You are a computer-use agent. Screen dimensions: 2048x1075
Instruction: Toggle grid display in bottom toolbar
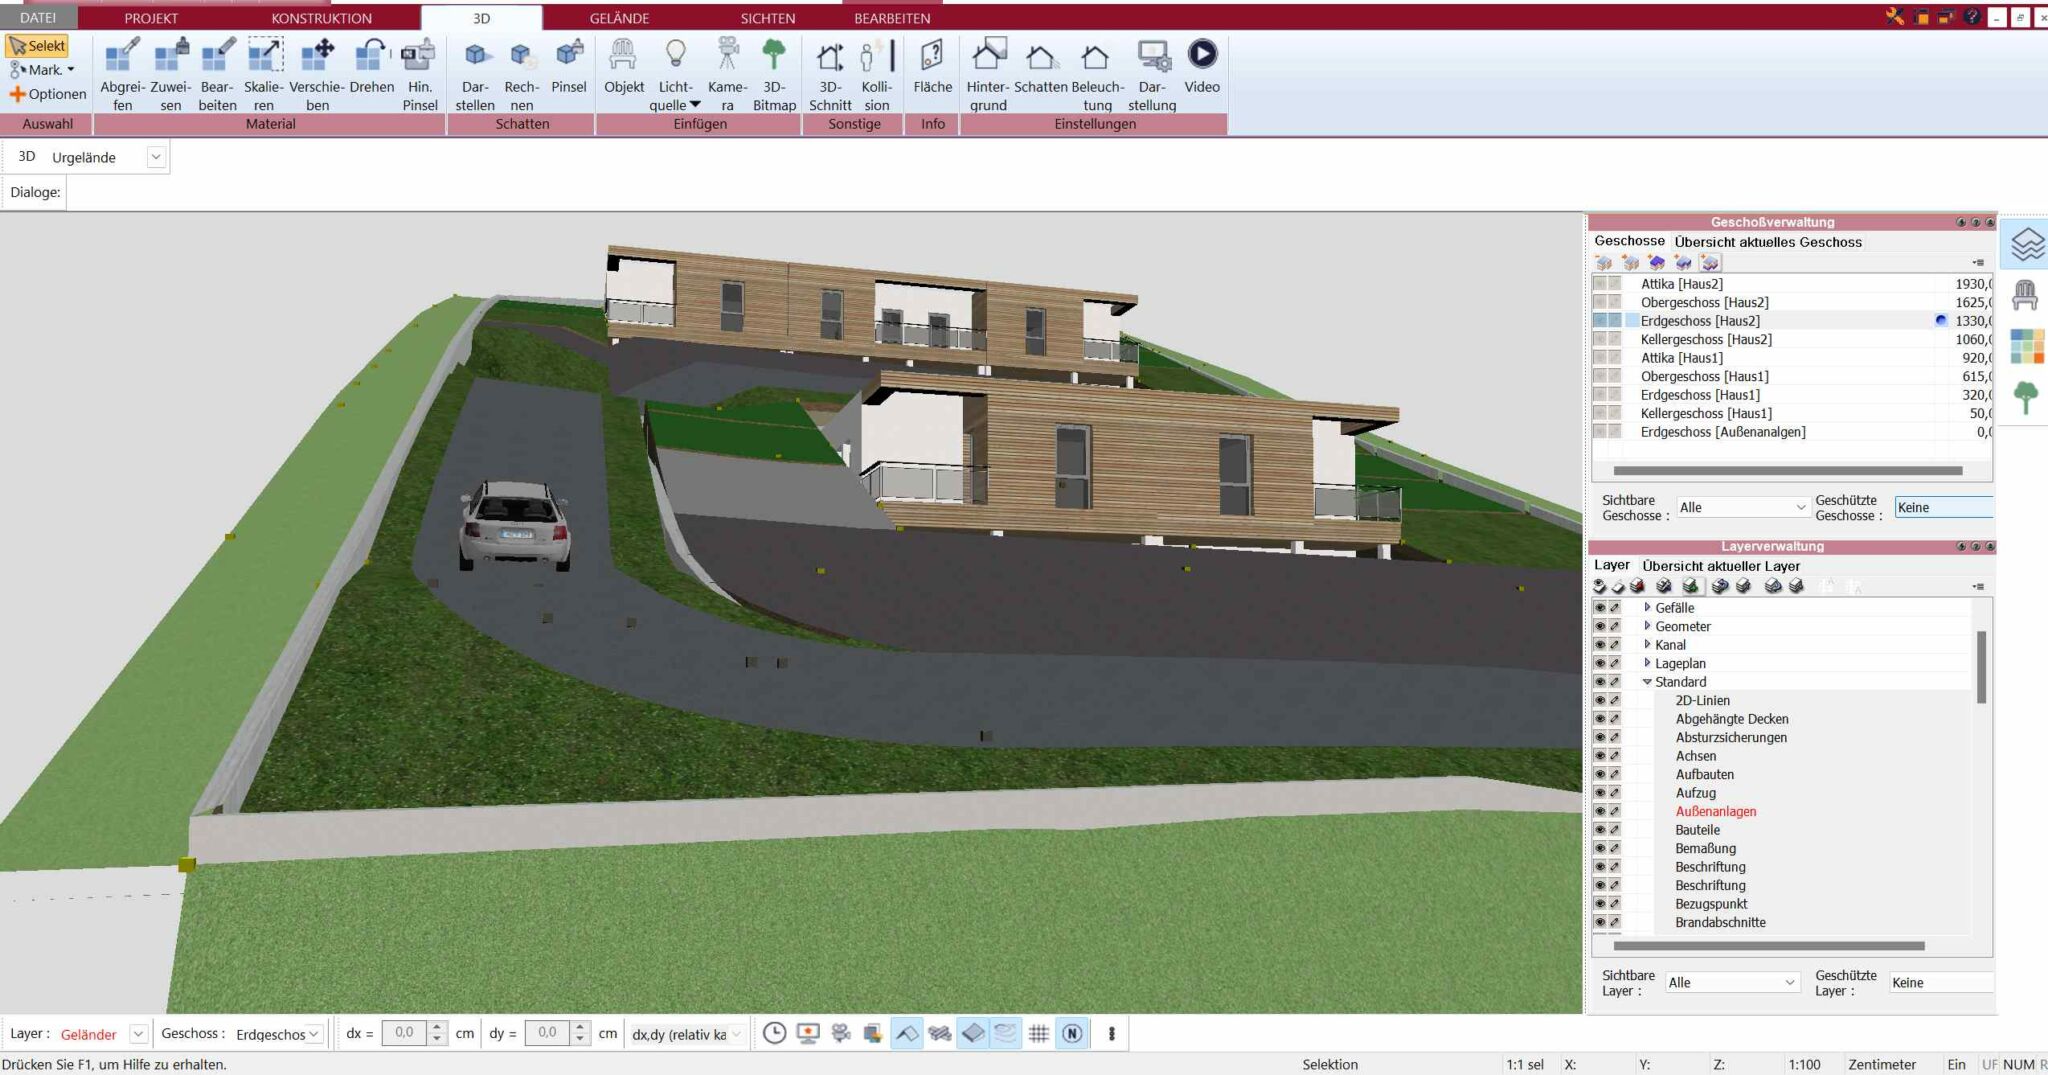pyautogui.click(x=1040, y=1034)
